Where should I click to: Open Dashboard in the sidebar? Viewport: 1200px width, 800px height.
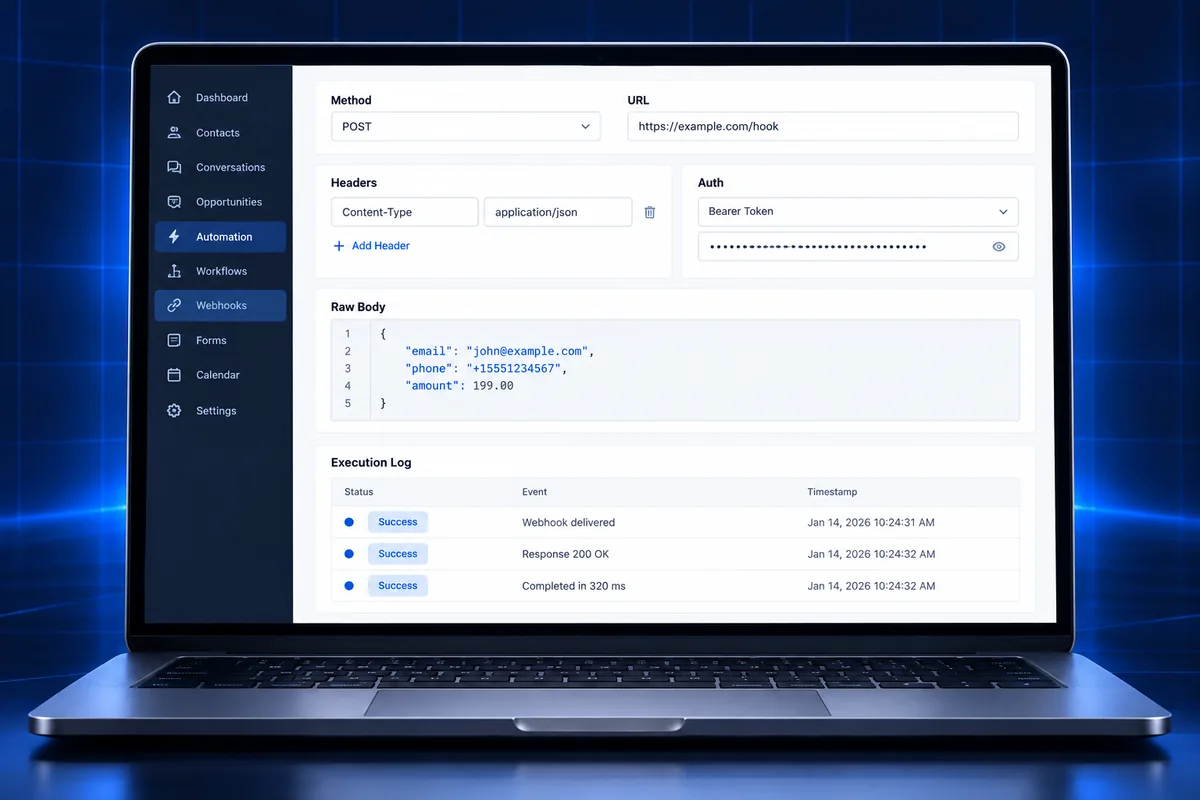221,98
